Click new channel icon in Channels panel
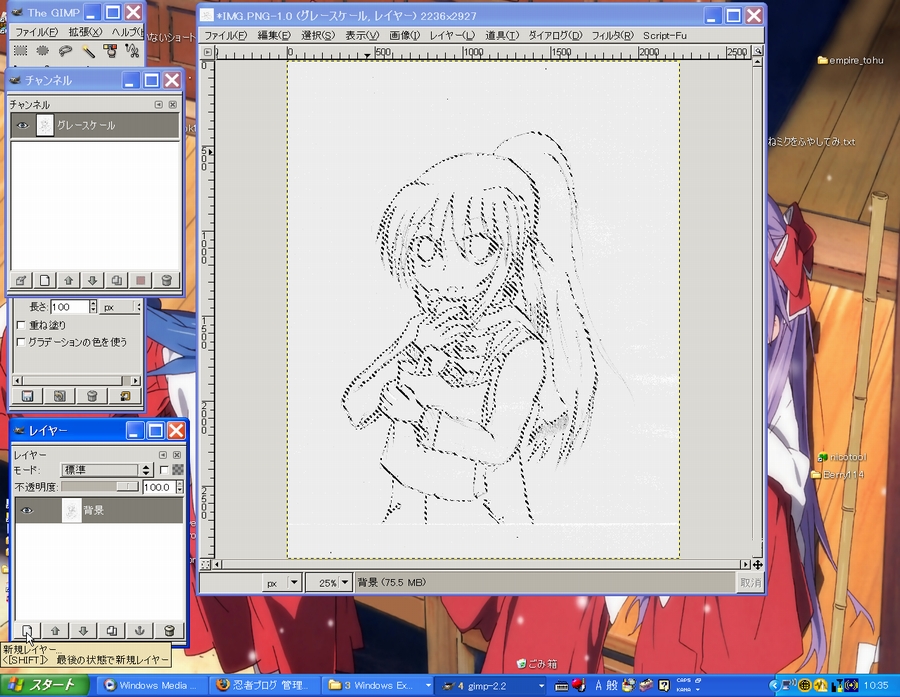The width and height of the screenshot is (900, 697). (45, 280)
